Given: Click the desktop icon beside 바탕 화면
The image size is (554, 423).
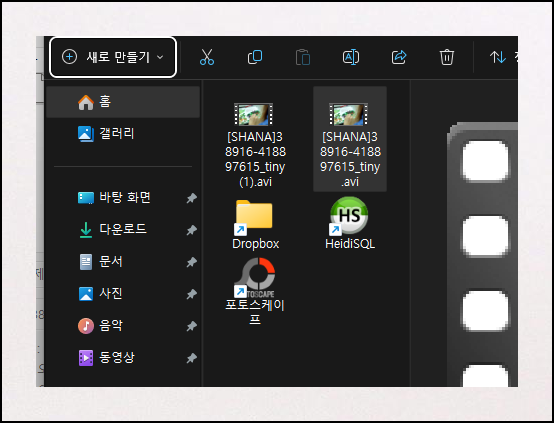Looking at the screenshot, I should pyautogui.click(x=86, y=198).
